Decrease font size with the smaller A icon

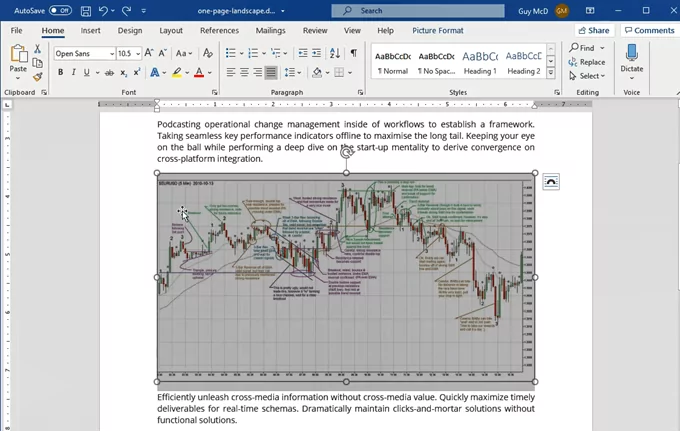[162, 53]
